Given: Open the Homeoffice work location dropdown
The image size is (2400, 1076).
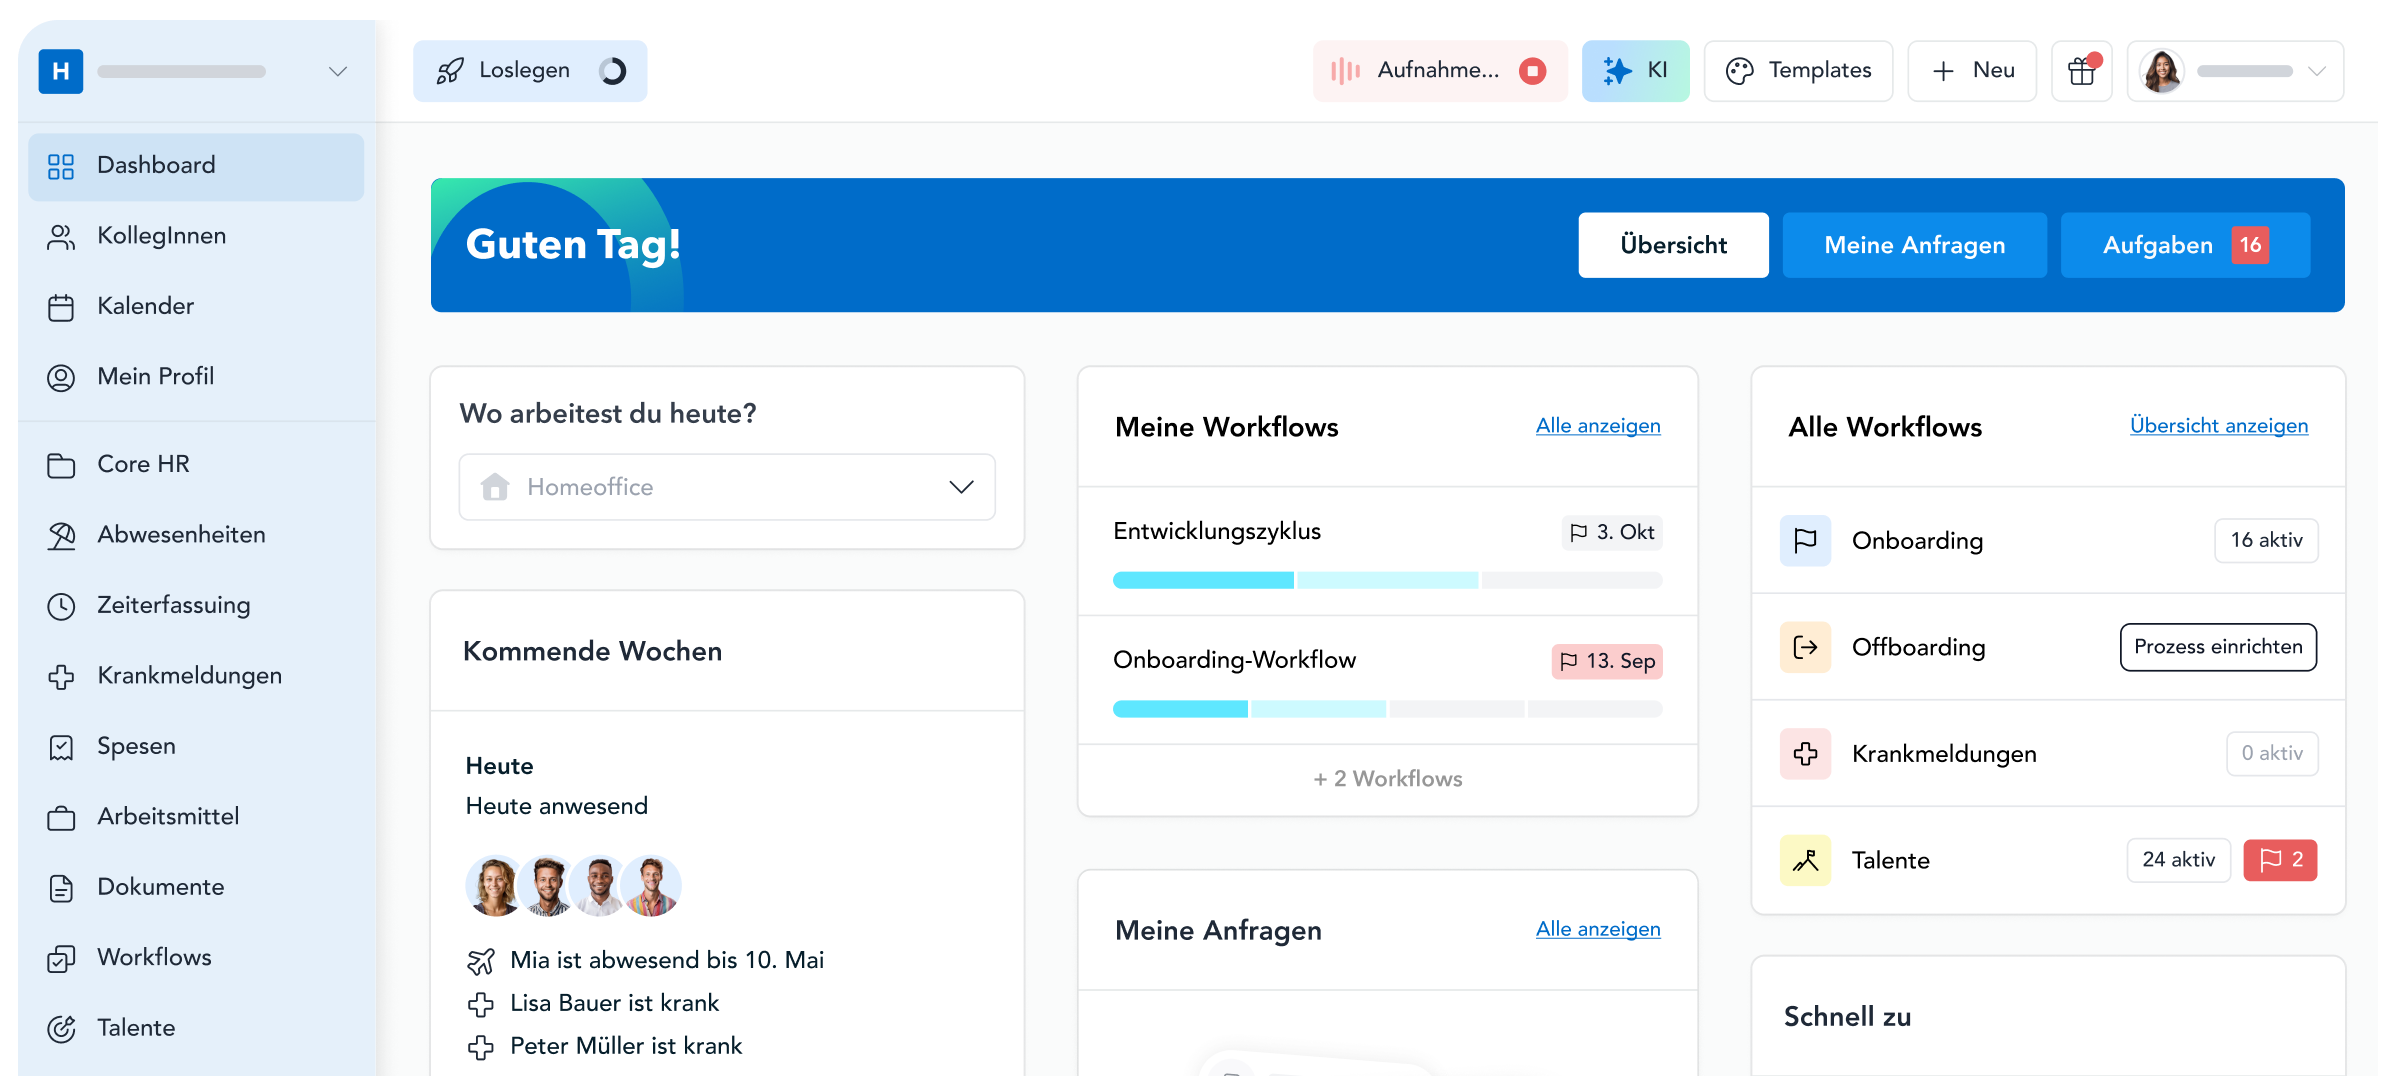Looking at the screenshot, I should click(727, 487).
